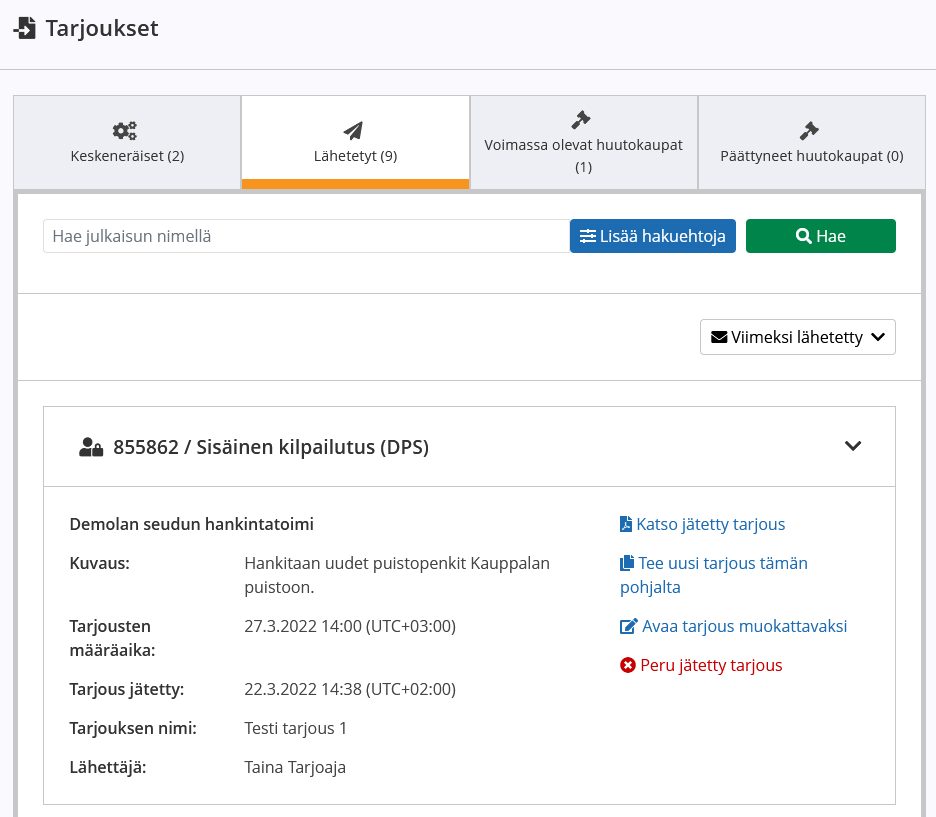Switch to the Keskeneräiset (2) tab

point(127,142)
